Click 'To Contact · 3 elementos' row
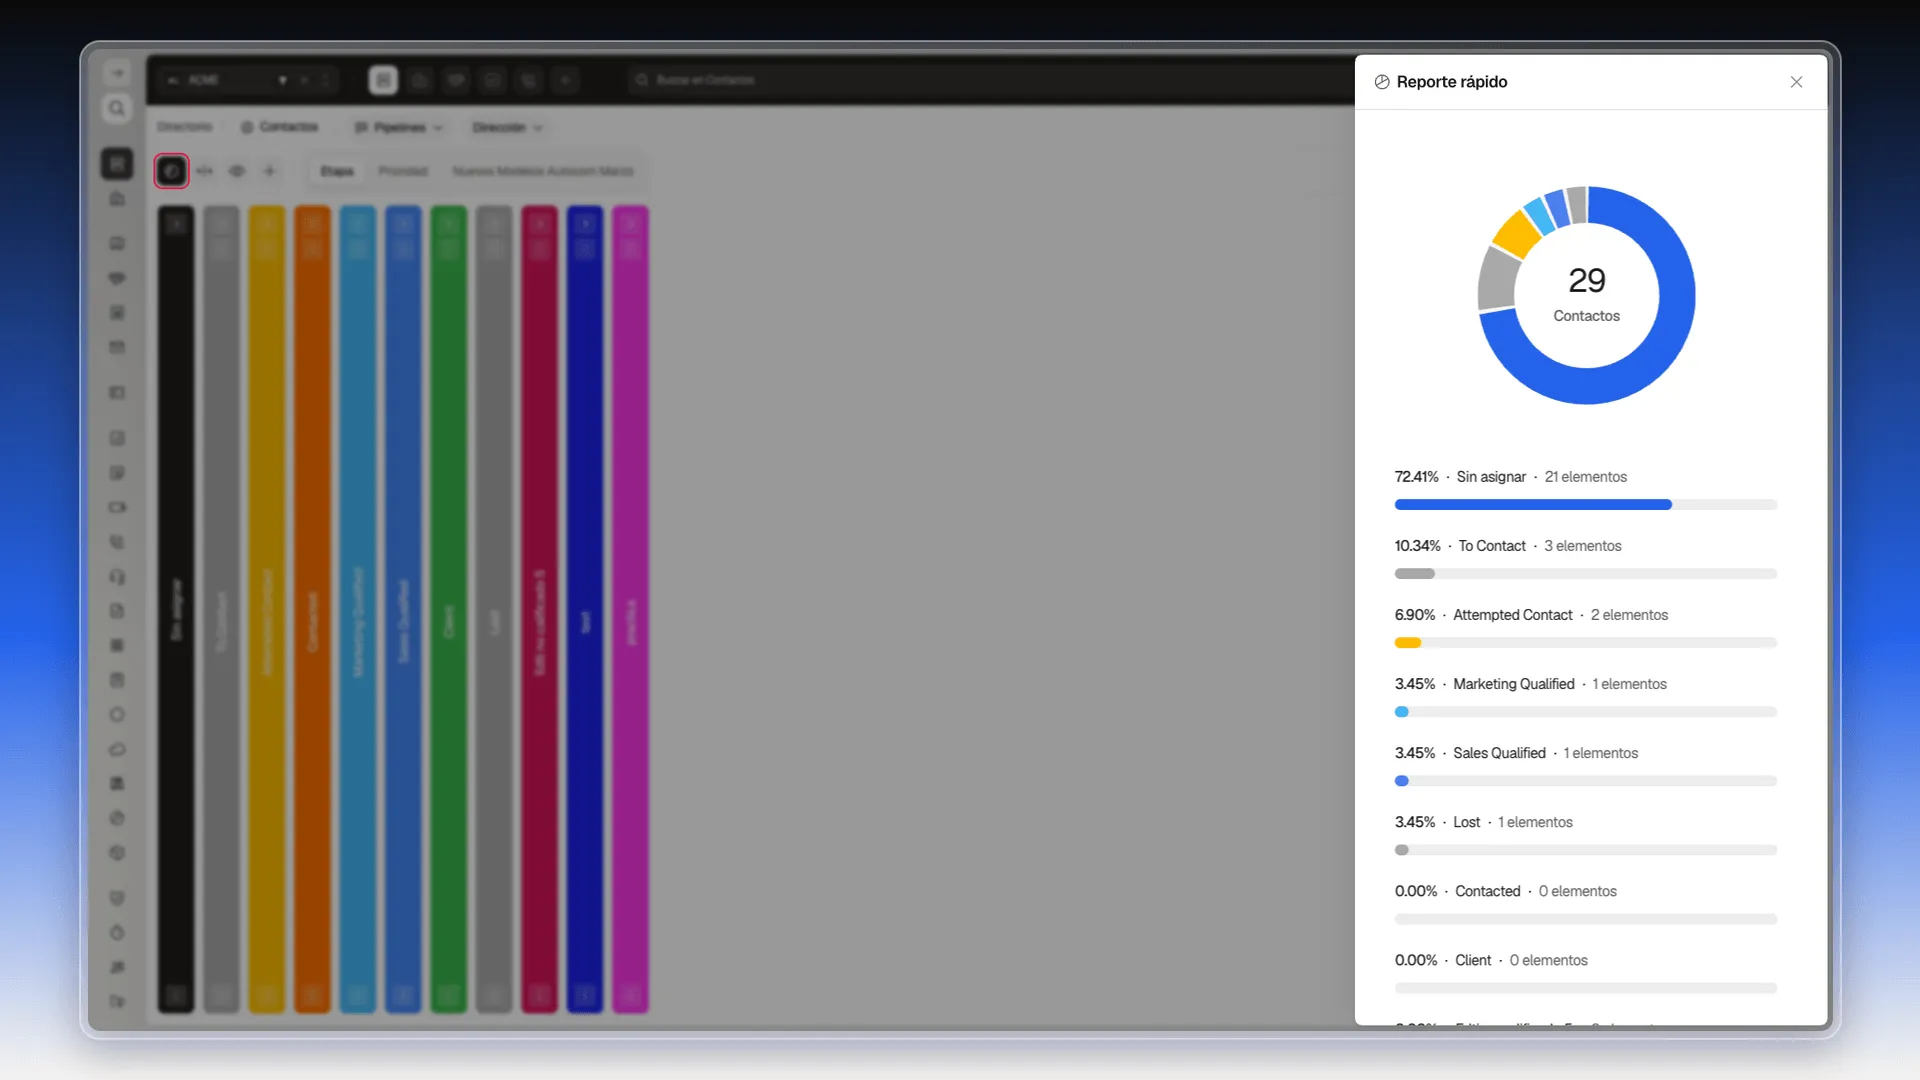Image resolution: width=1920 pixels, height=1080 pixels. 1508,546
